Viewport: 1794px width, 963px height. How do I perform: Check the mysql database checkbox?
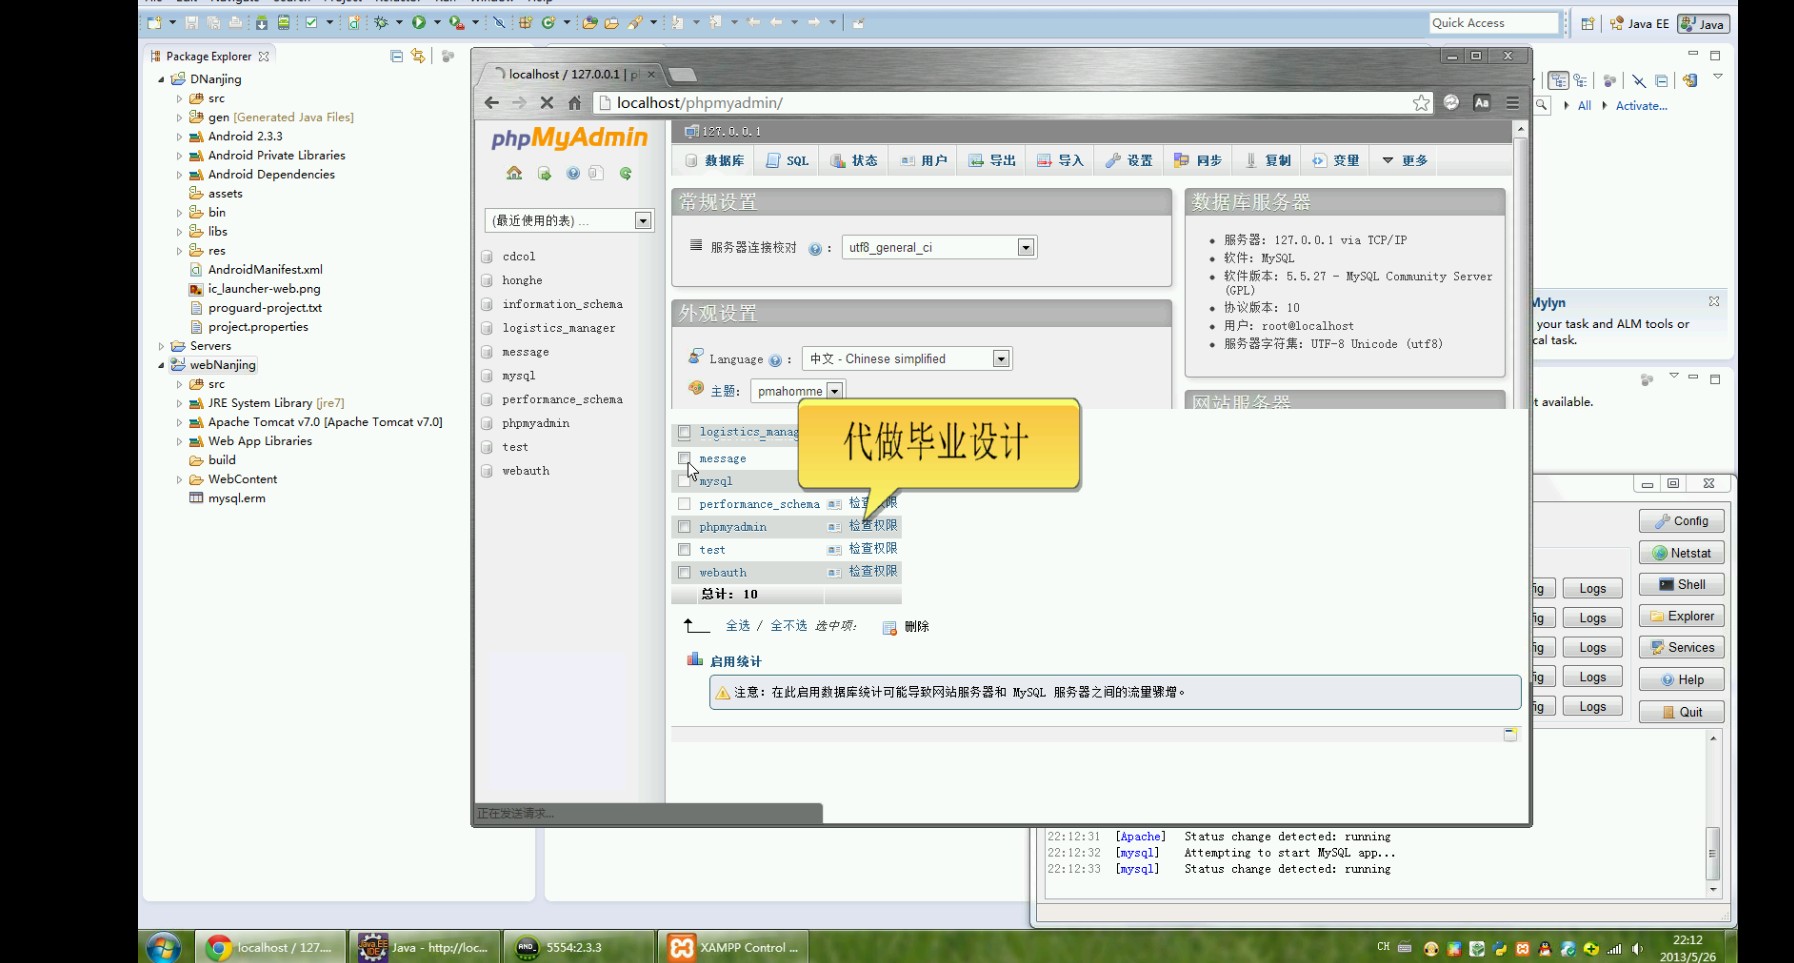click(684, 481)
